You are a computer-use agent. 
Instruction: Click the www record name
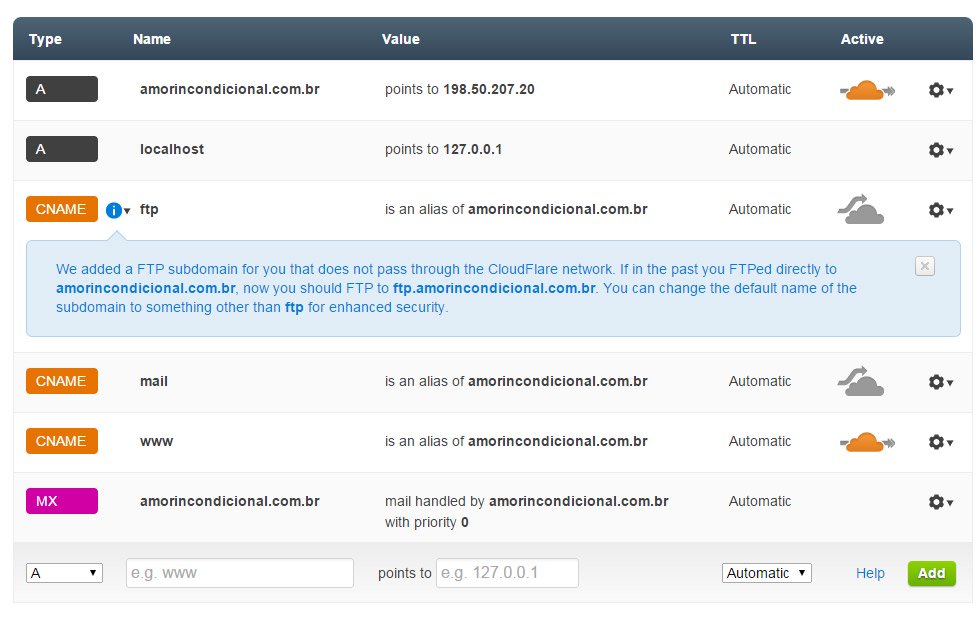(x=156, y=442)
